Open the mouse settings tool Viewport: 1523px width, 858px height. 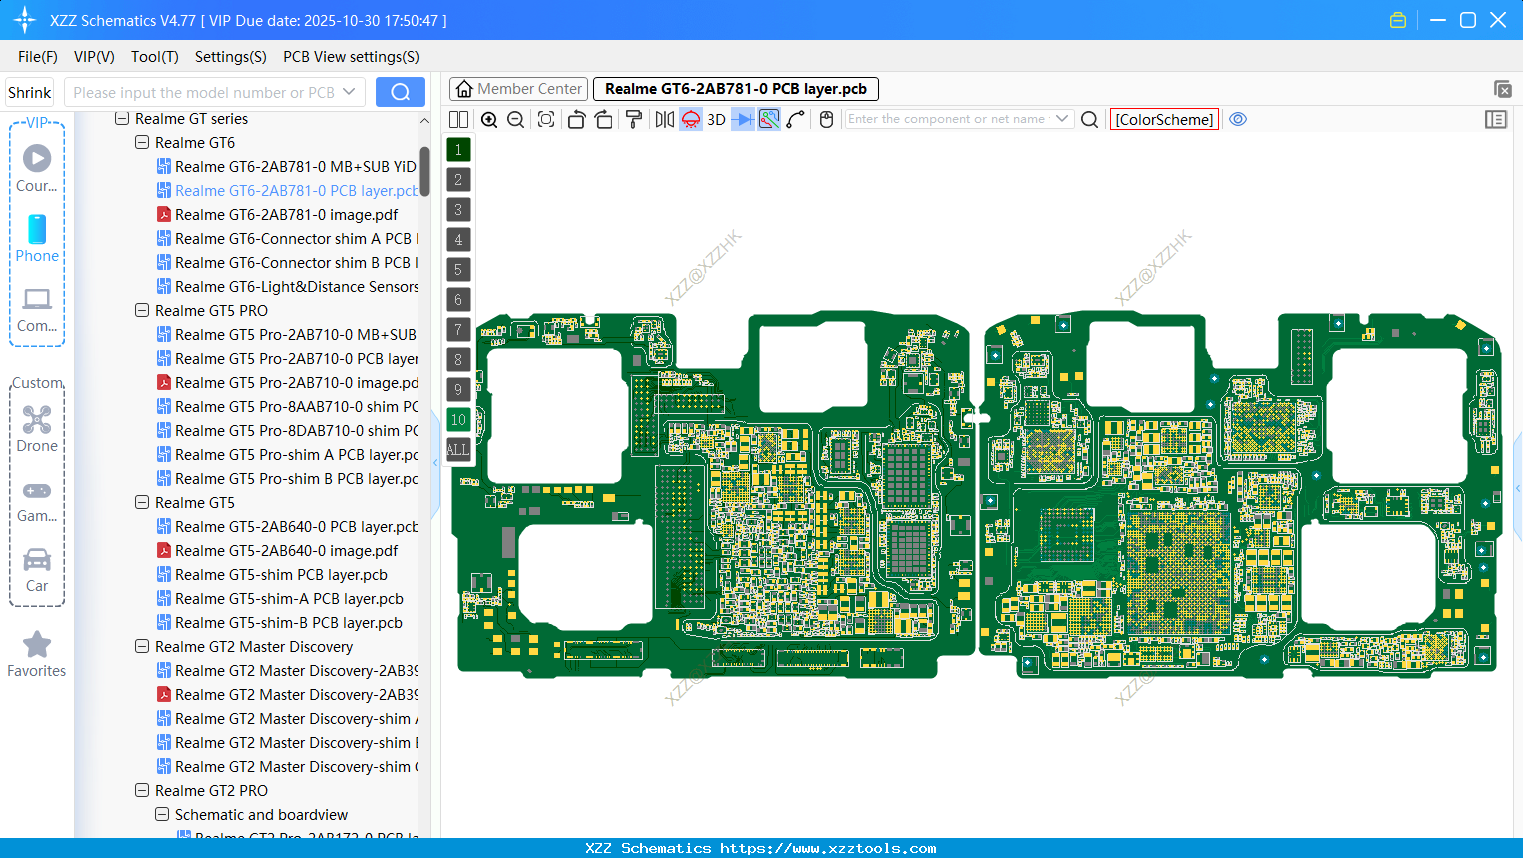826,120
